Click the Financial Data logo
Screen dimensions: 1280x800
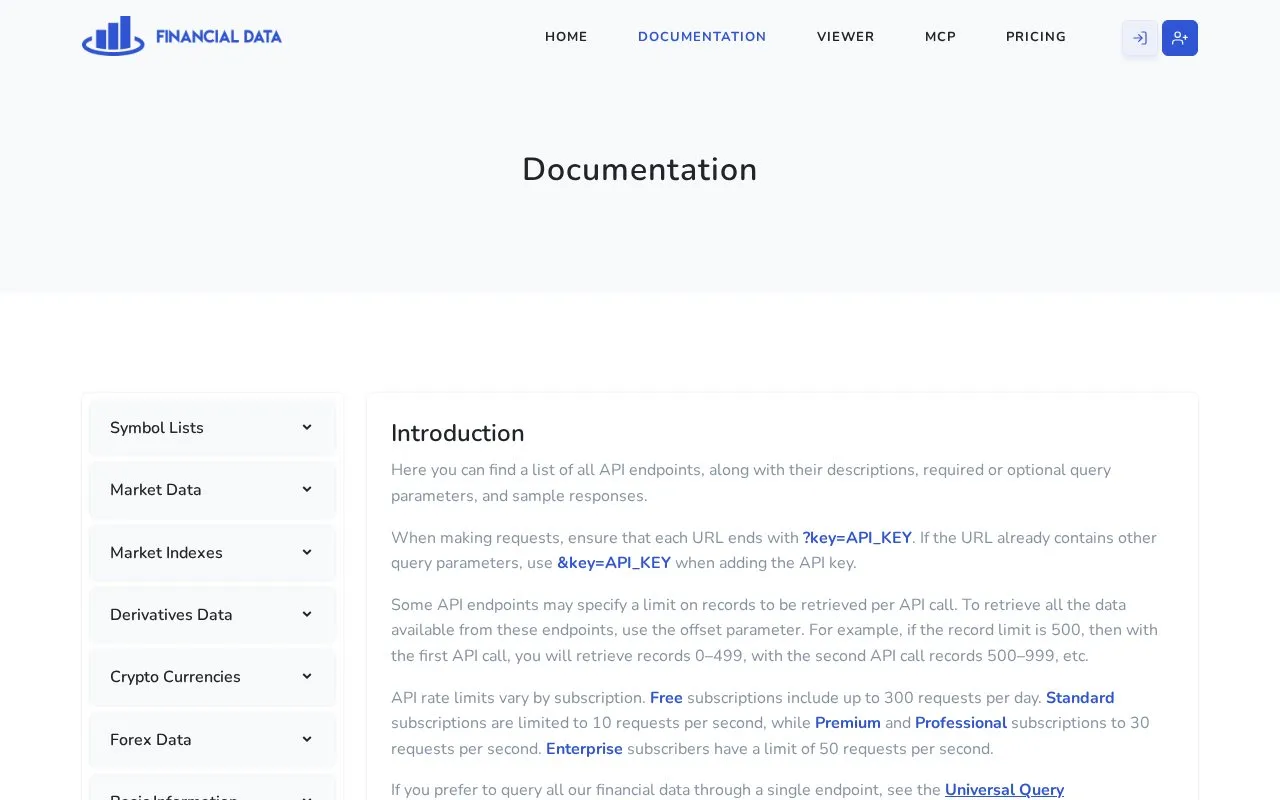182,36
